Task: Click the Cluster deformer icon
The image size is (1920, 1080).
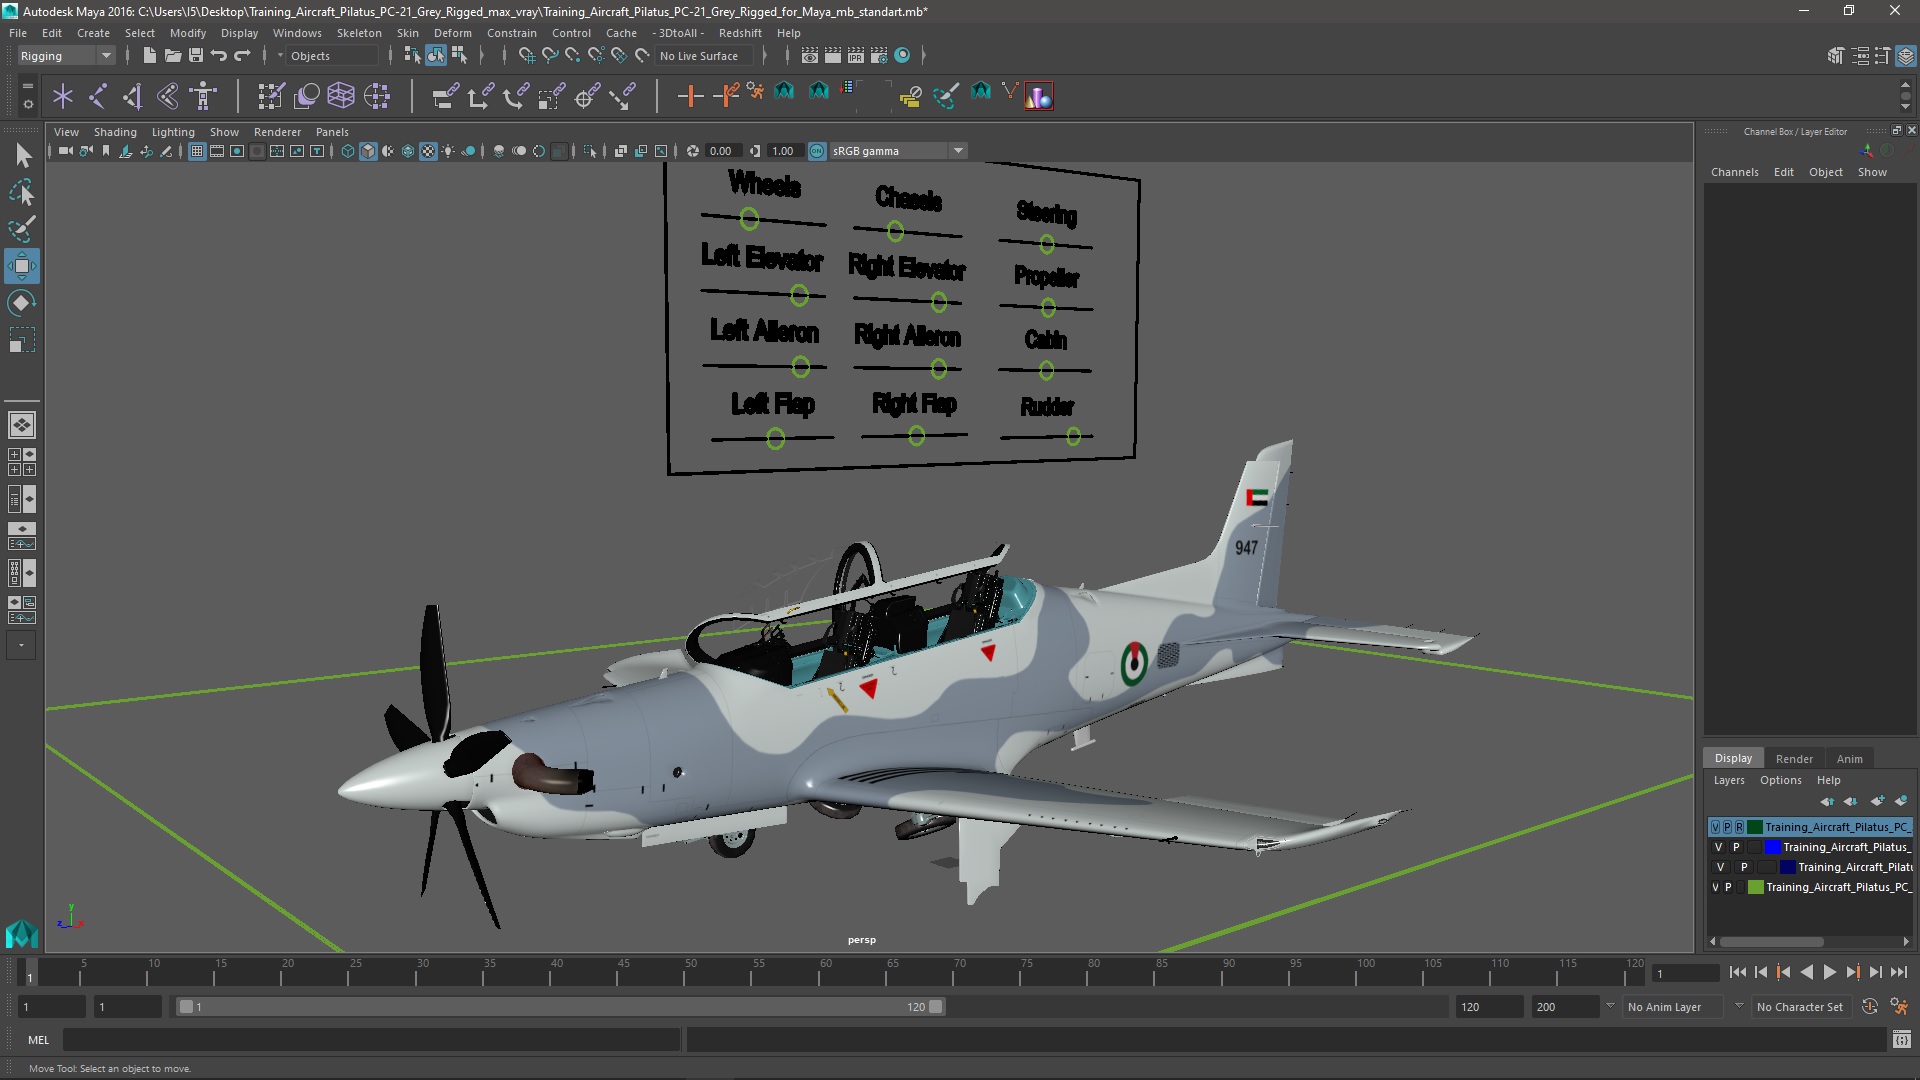Action: click(x=377, y=96)
